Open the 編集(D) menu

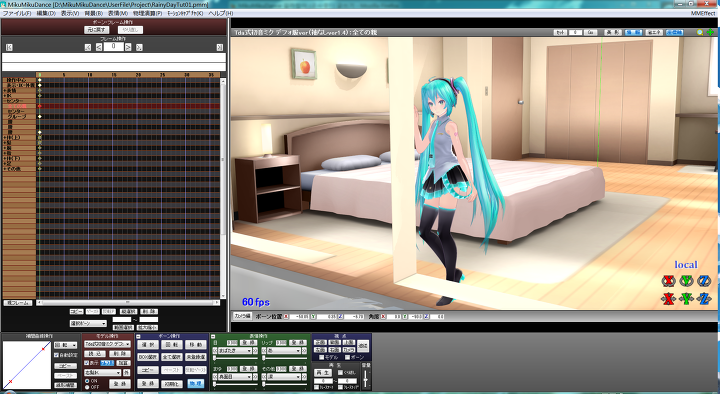click(x=46, y=13)
